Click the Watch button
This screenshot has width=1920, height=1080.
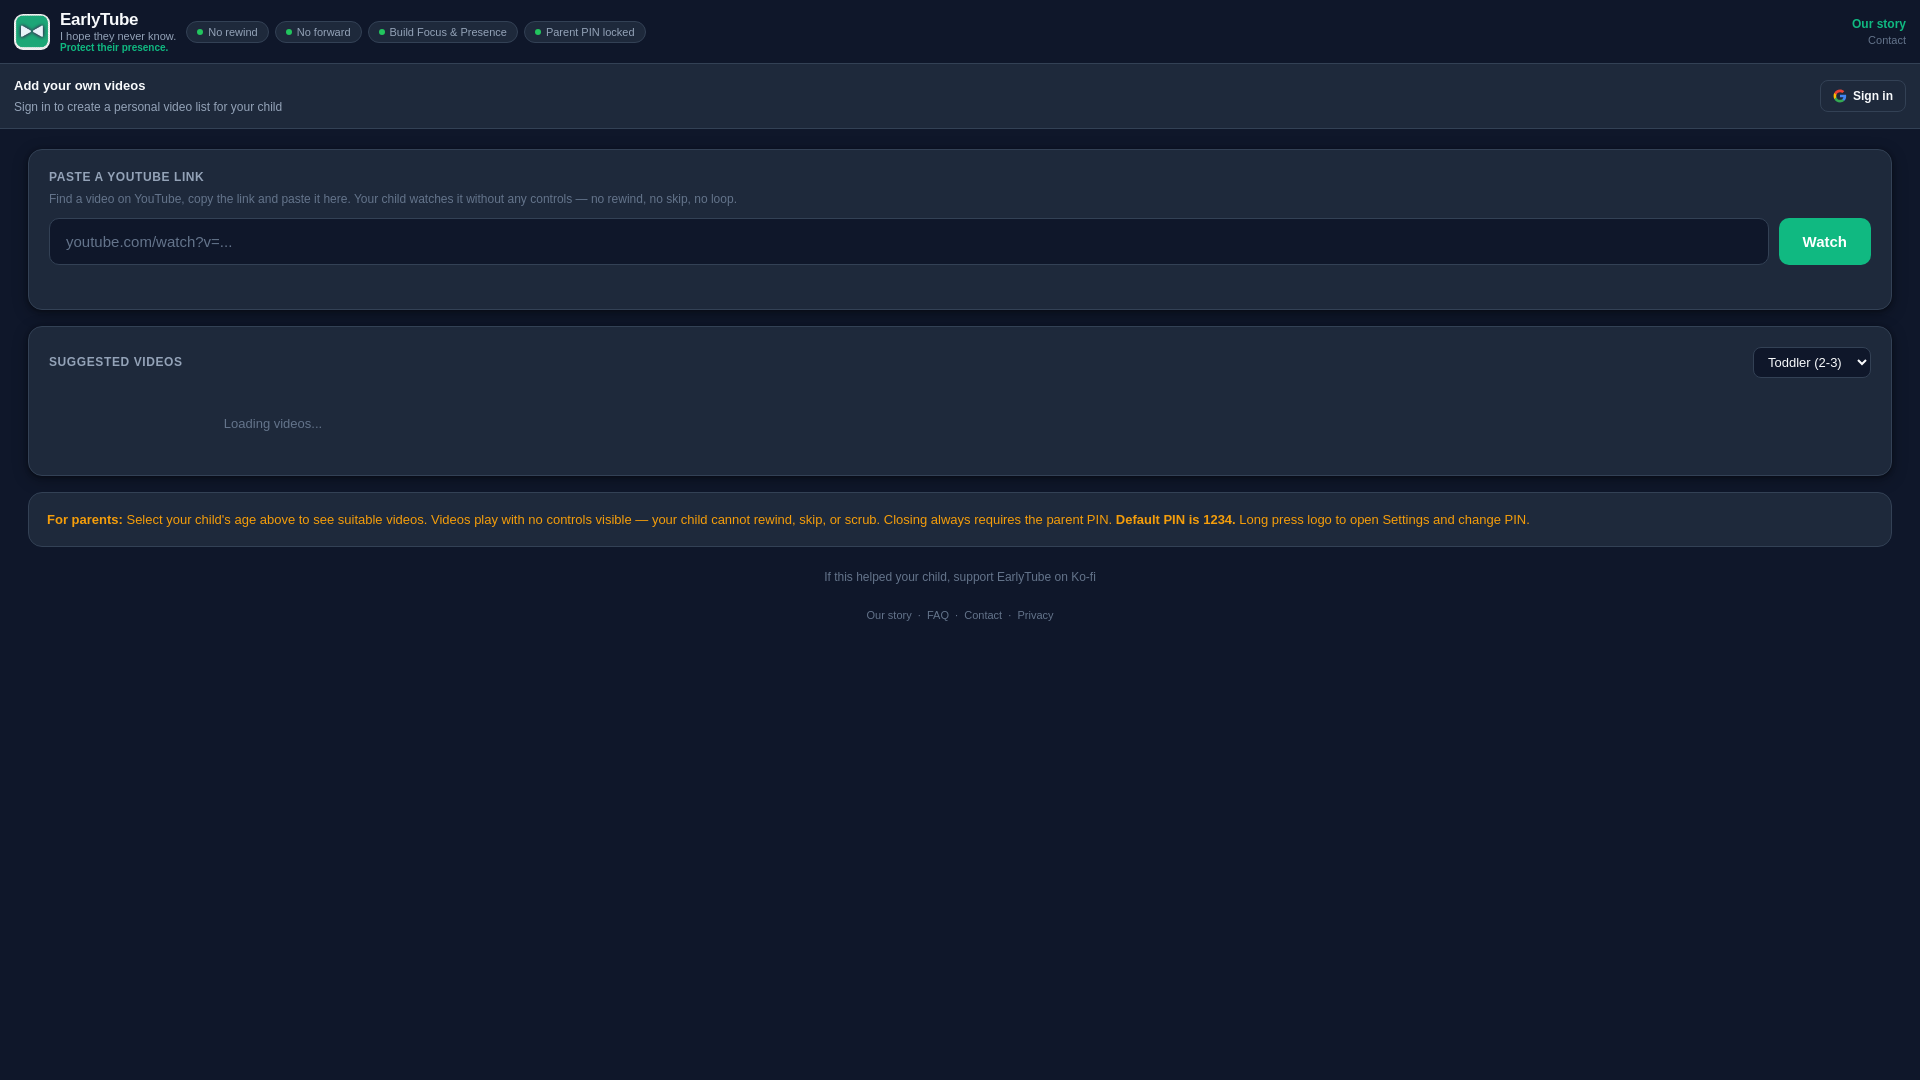[x=1824, y=241]
